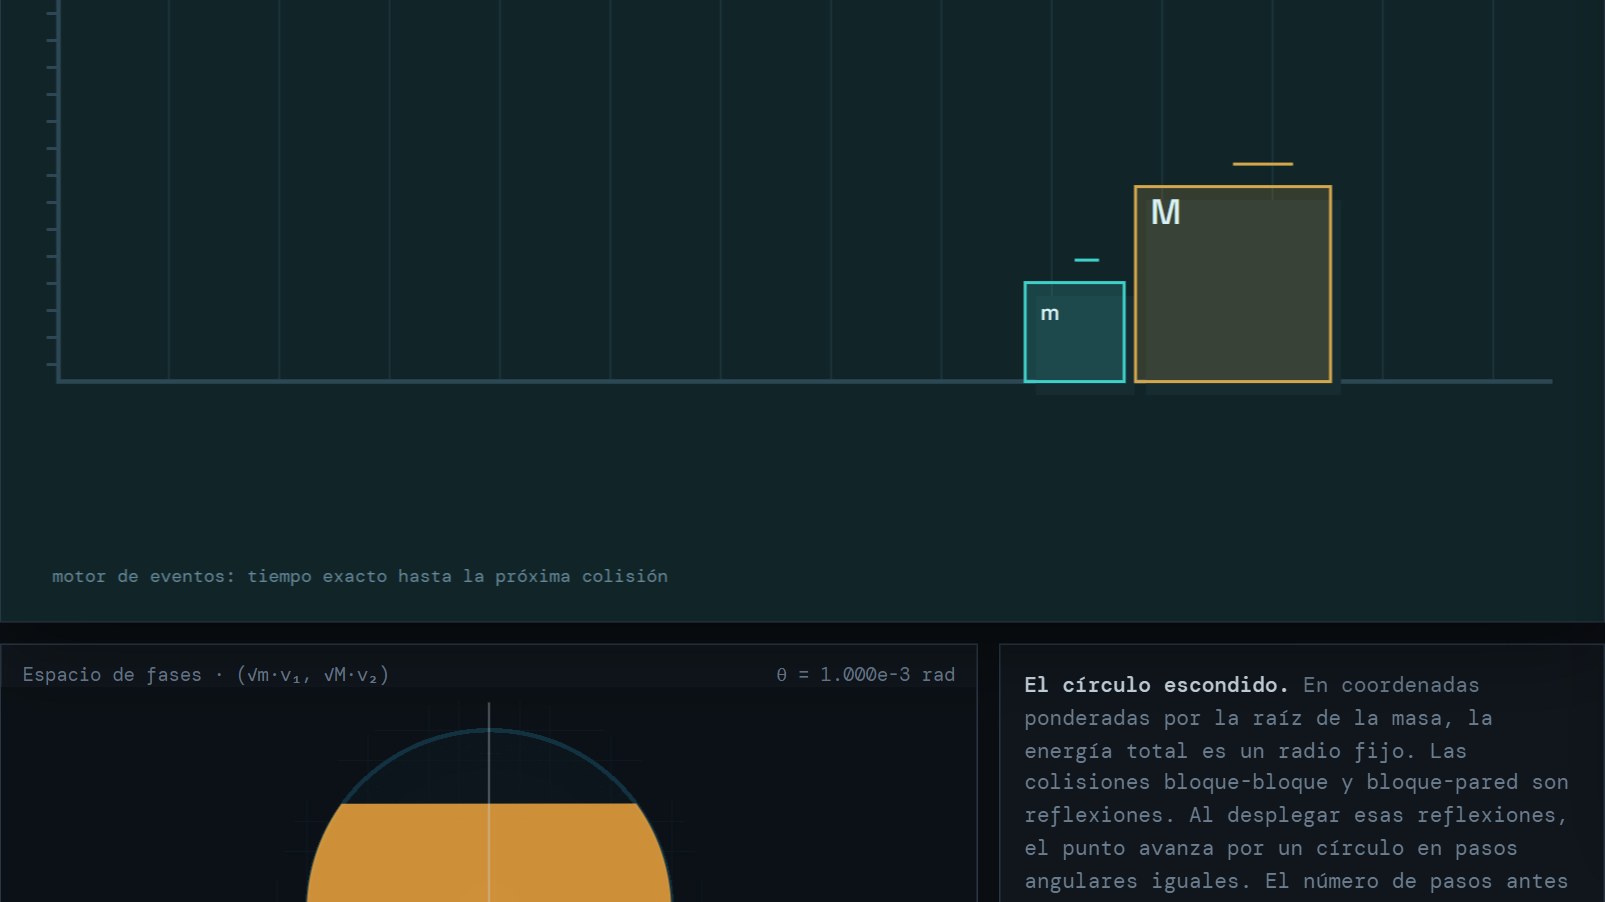The height and width of the screenshot is (902, 1605).
Task: Click the θ = 1.000e-3 rad readout
Action: pos(865,675)
